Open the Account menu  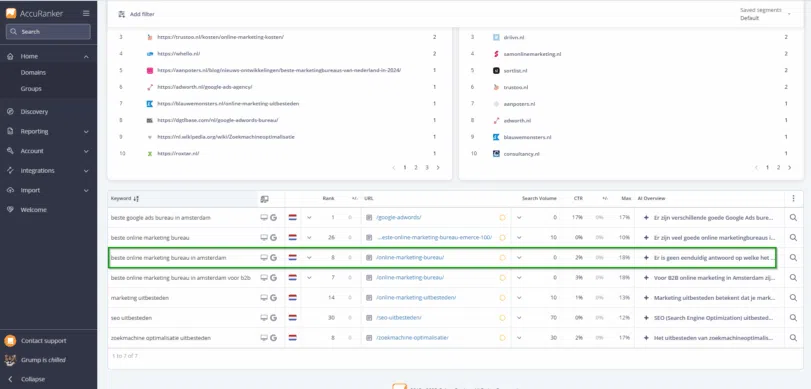(x=32, y=151)
